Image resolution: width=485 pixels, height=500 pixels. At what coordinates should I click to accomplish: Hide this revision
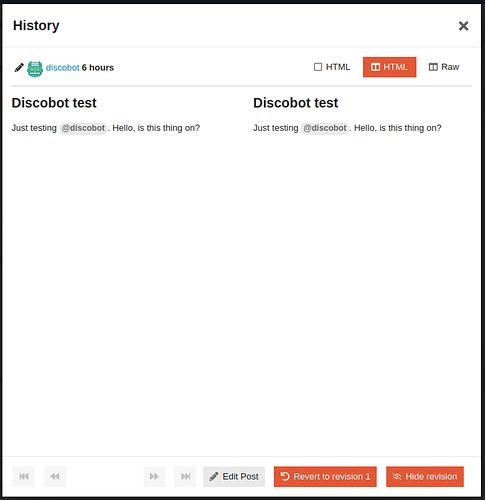425,476
